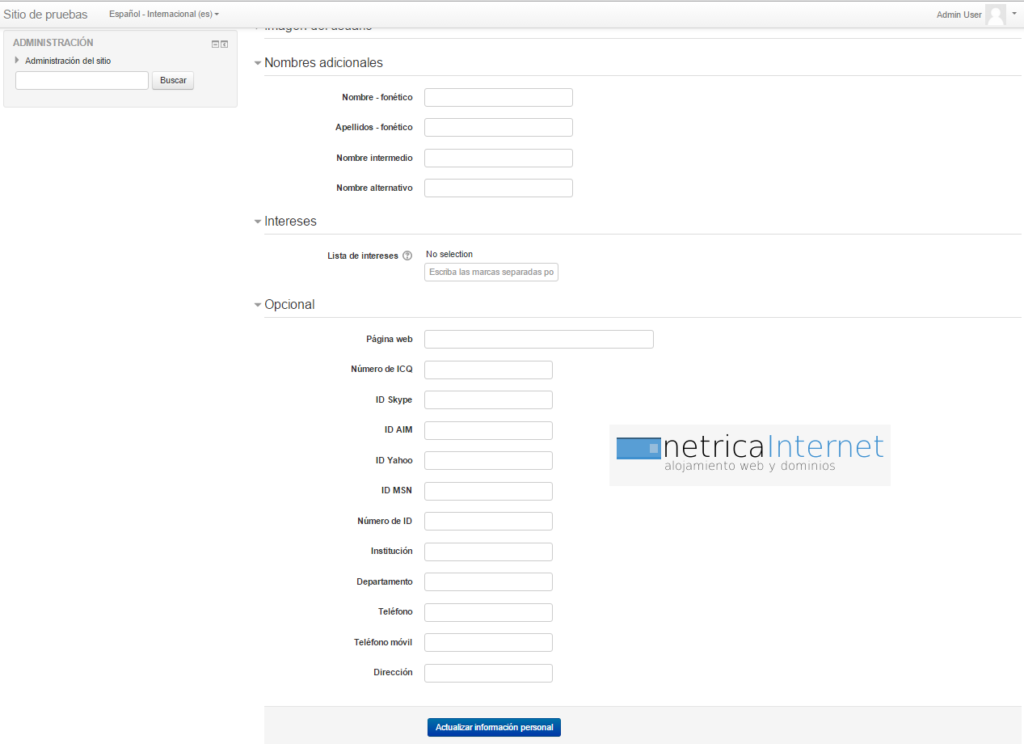Click the ID Skype input field
The height and width of the screenshot is (744, 1024).
tap(488, 400)
